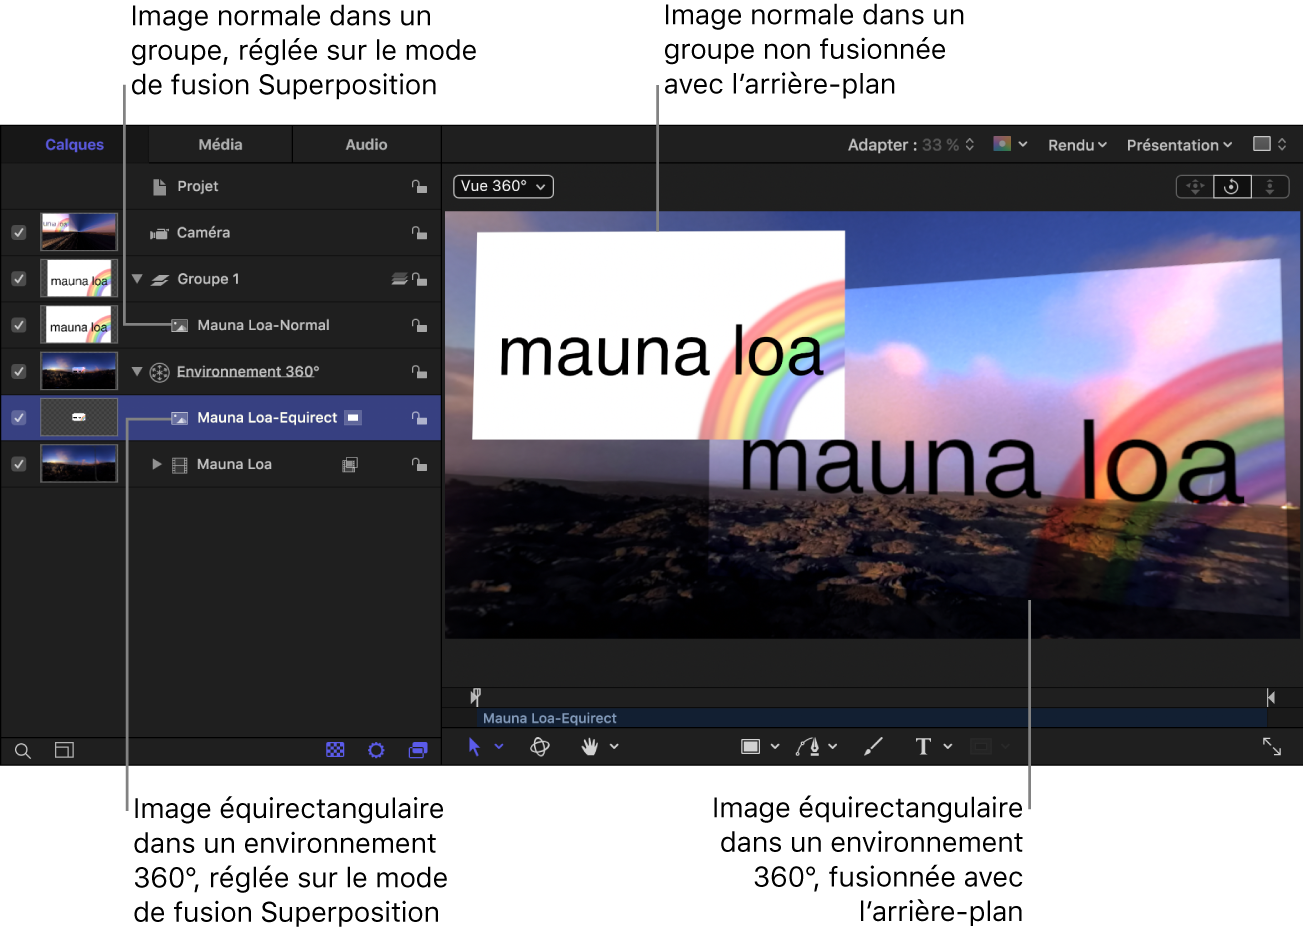
Task: Select the Paint Stroke tool
Action: point(872,746)
